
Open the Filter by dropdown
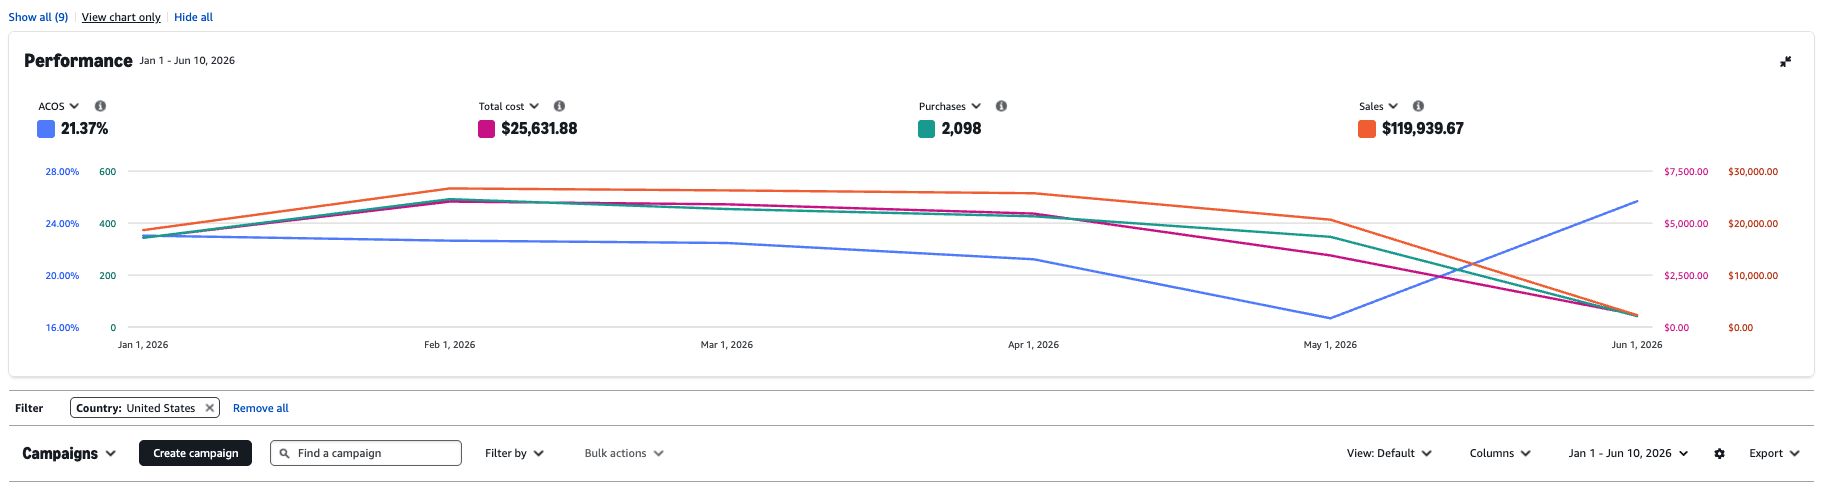(x=514, y=454)
